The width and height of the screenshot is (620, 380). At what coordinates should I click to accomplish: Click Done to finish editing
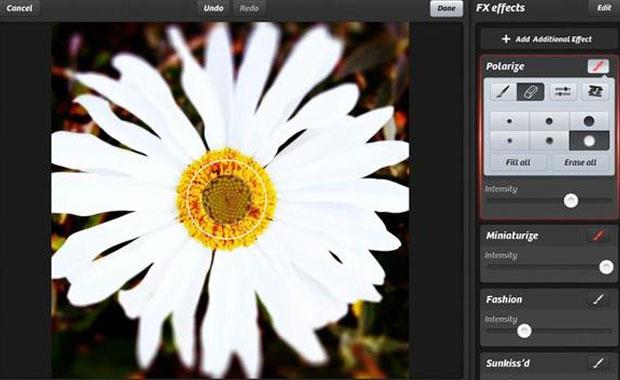pos(446,8)
